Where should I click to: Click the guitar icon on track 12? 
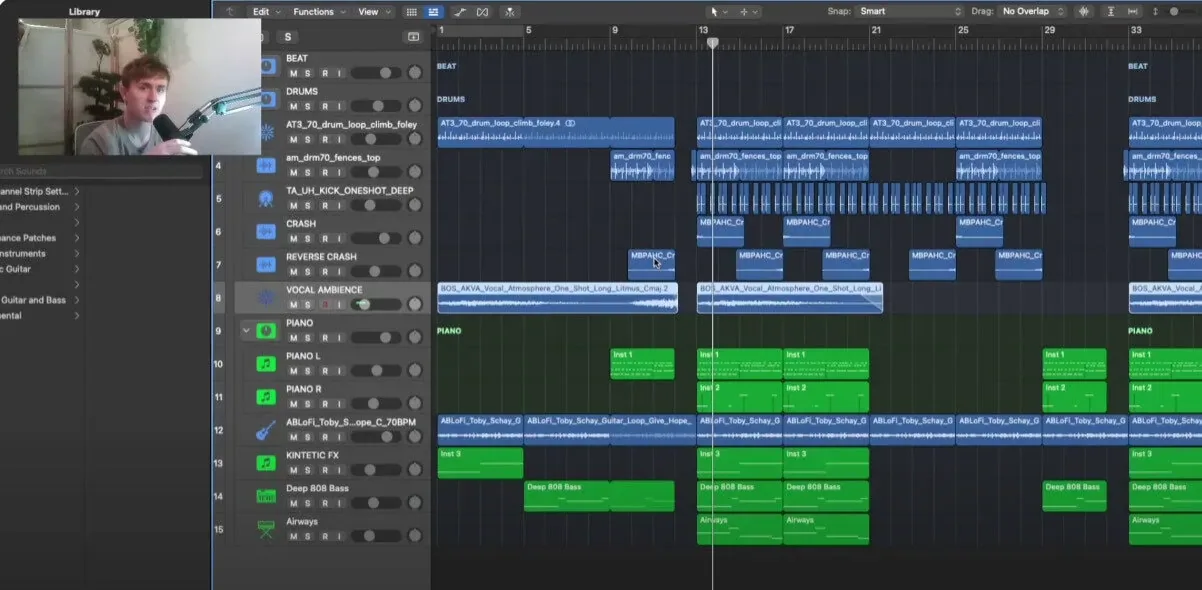click(266, 430)
